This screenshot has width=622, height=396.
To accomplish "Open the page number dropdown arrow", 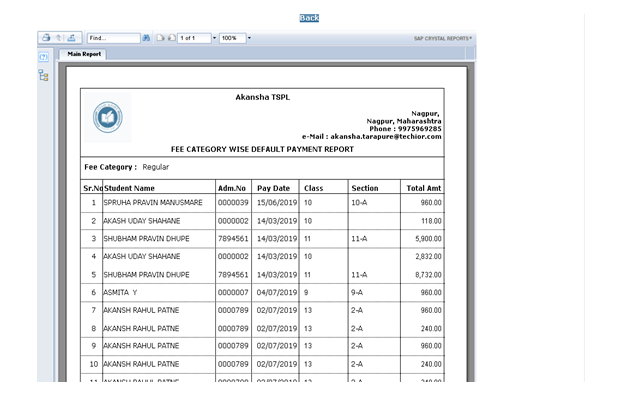I will [x=215, y=38].
